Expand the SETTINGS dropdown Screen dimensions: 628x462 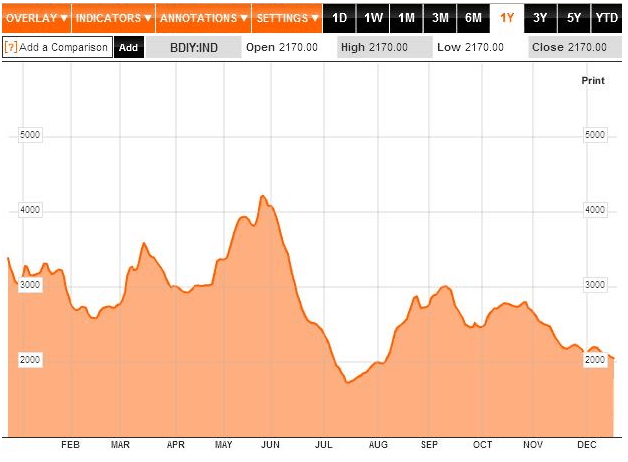(x=286, y=18)
